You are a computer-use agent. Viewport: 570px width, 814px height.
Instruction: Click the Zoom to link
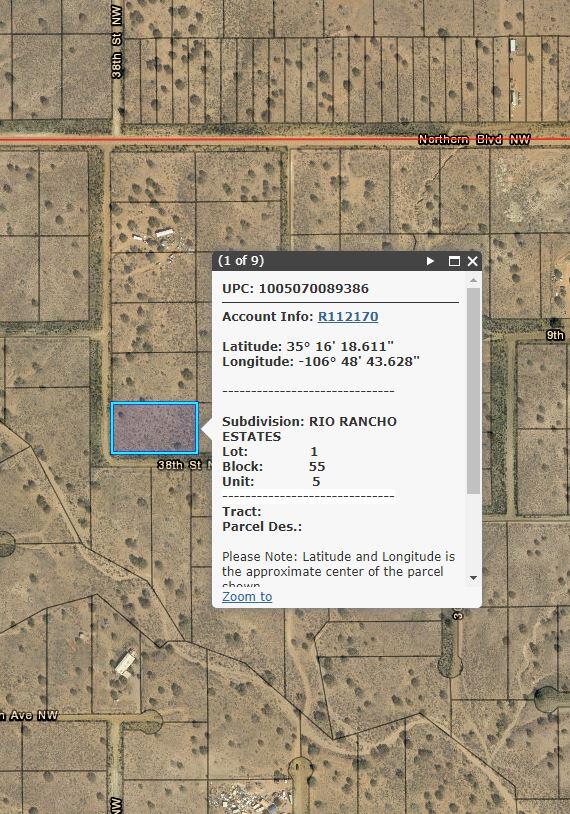[247, 596]
